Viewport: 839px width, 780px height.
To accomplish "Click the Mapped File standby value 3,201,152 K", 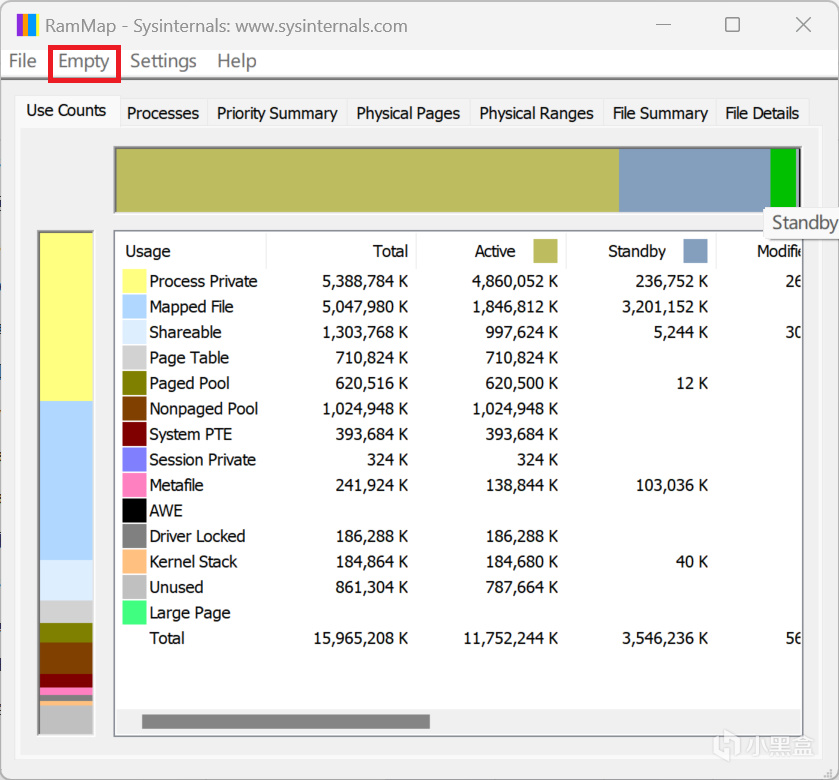I will [665, 307].
